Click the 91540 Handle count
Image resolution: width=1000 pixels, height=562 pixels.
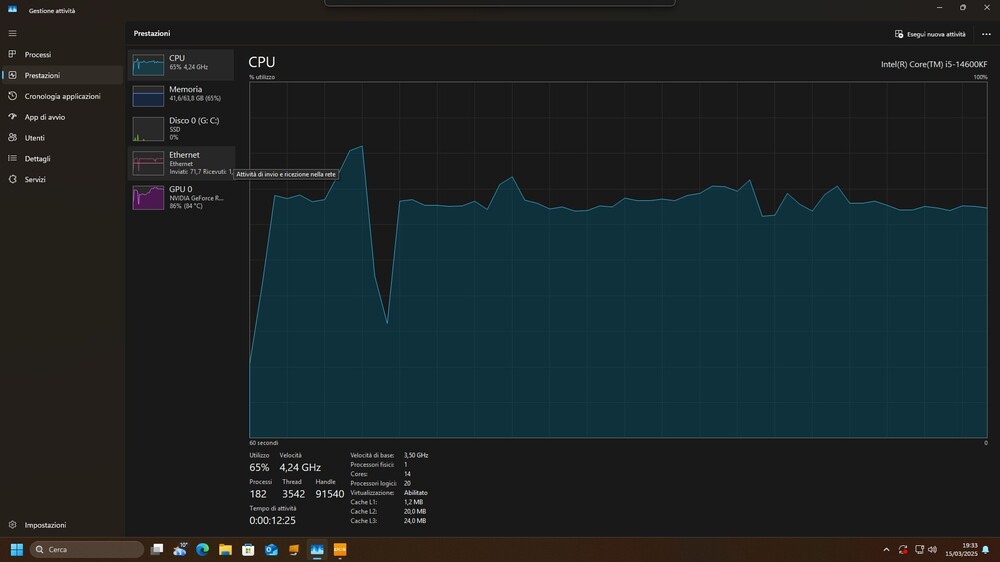330,494
